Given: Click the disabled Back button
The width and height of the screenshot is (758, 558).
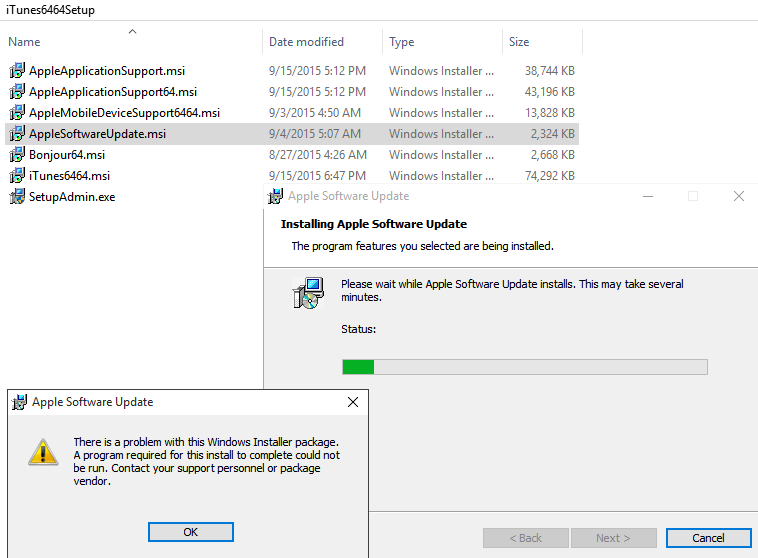Looking at the screenshot, I should 525,538.
